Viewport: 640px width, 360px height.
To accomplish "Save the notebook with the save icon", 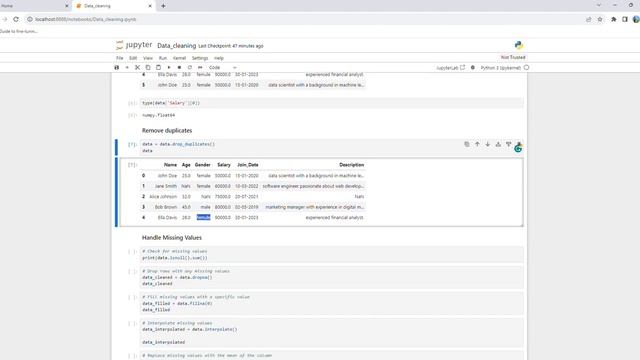I will coord(117,67).
